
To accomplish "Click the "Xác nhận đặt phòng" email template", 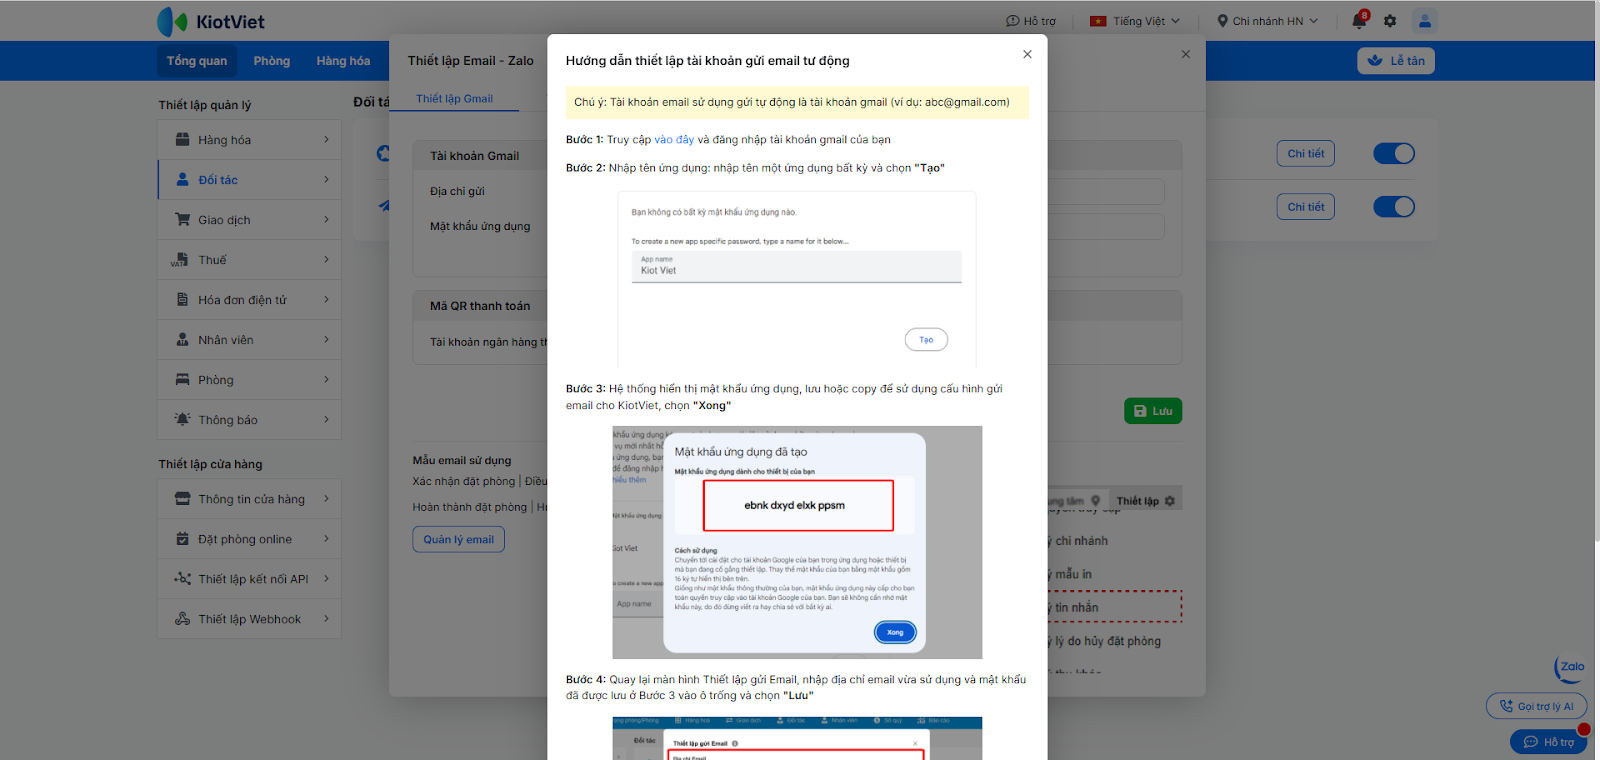I will coord(464,482).
